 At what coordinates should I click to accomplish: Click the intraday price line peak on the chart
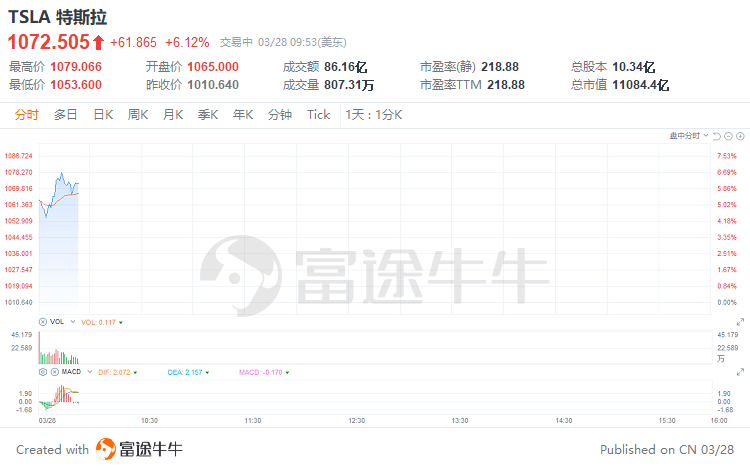coord(61,173)
